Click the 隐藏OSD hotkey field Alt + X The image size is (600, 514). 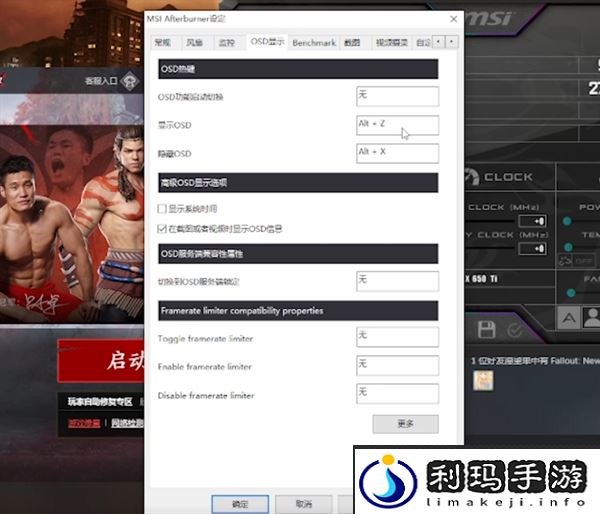pos(398,153)
